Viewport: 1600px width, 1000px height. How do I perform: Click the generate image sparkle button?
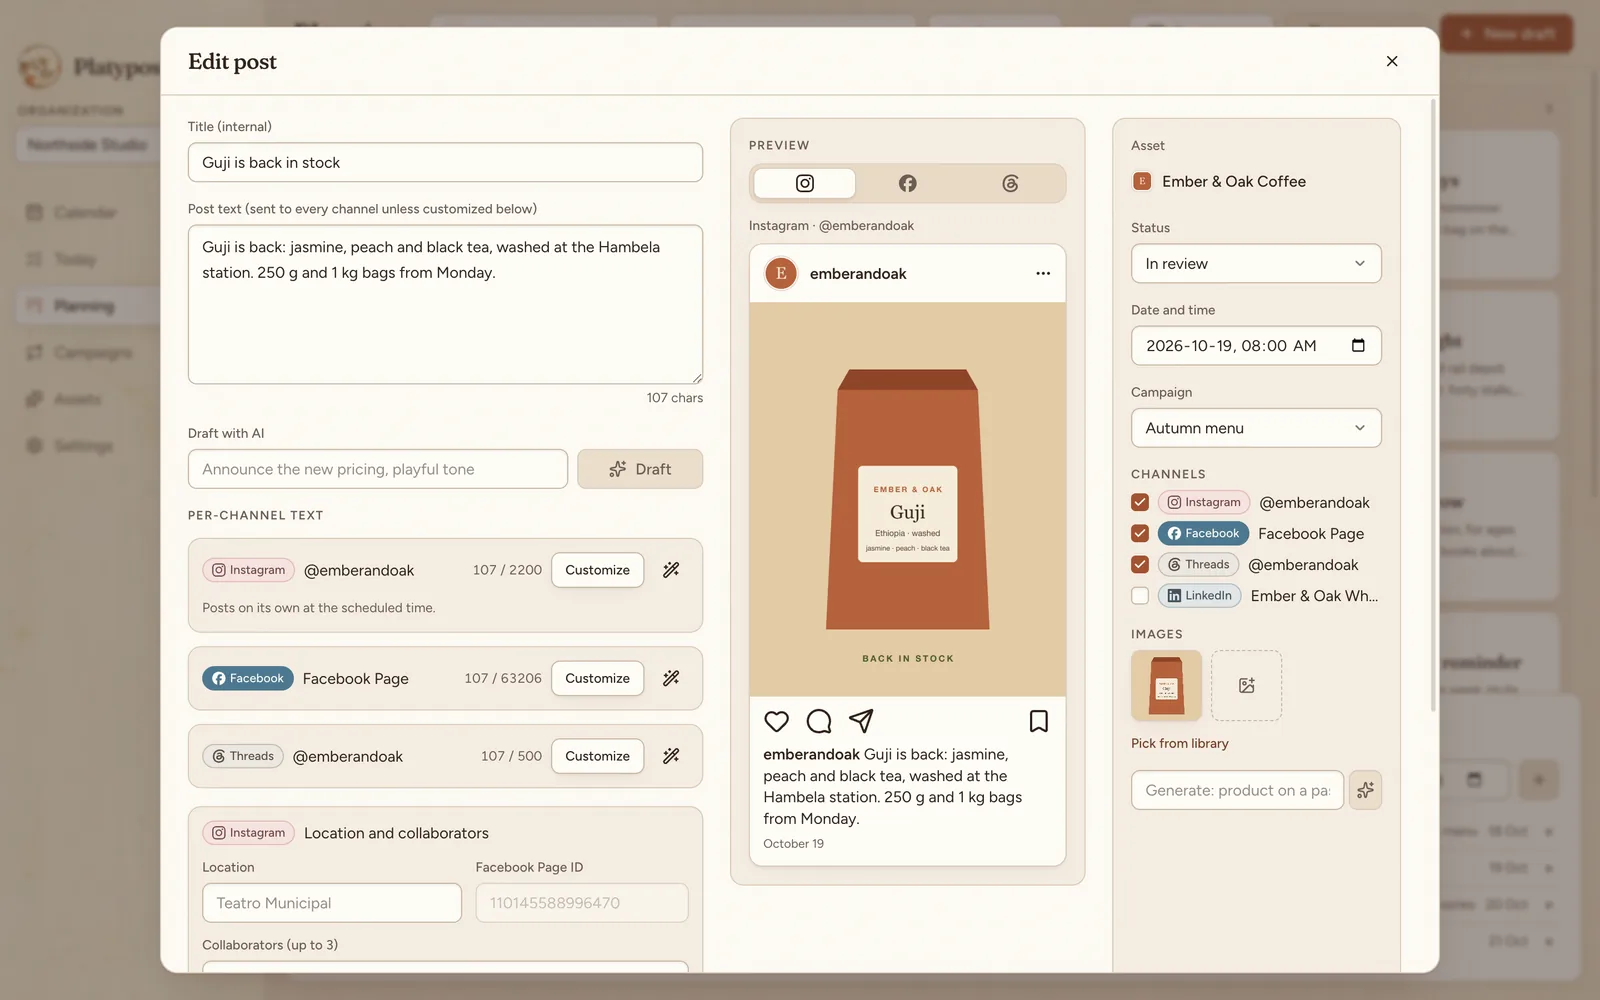(1365, 790)
